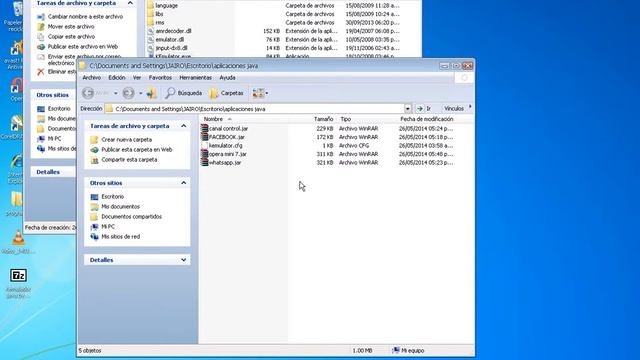The image size is (640, 360).
Task: Select the whatsapp.jar file icon
Action: coord(204,162)
